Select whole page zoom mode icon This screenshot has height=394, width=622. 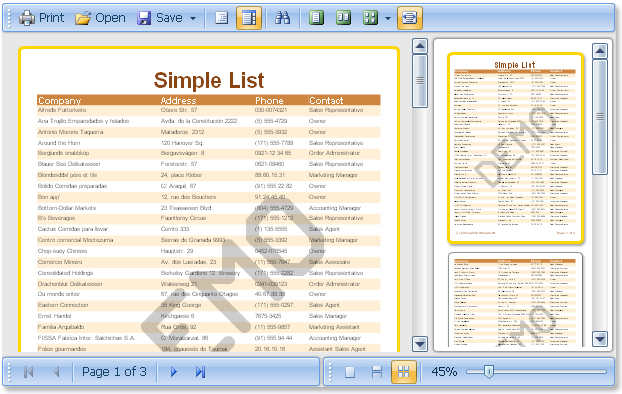[349, 372]
